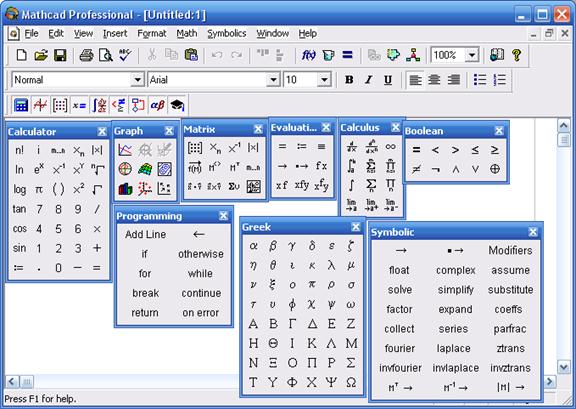Insert X-Y Plot from Graph palette
The width and height of the screenshot is (576, 409).
125,150
